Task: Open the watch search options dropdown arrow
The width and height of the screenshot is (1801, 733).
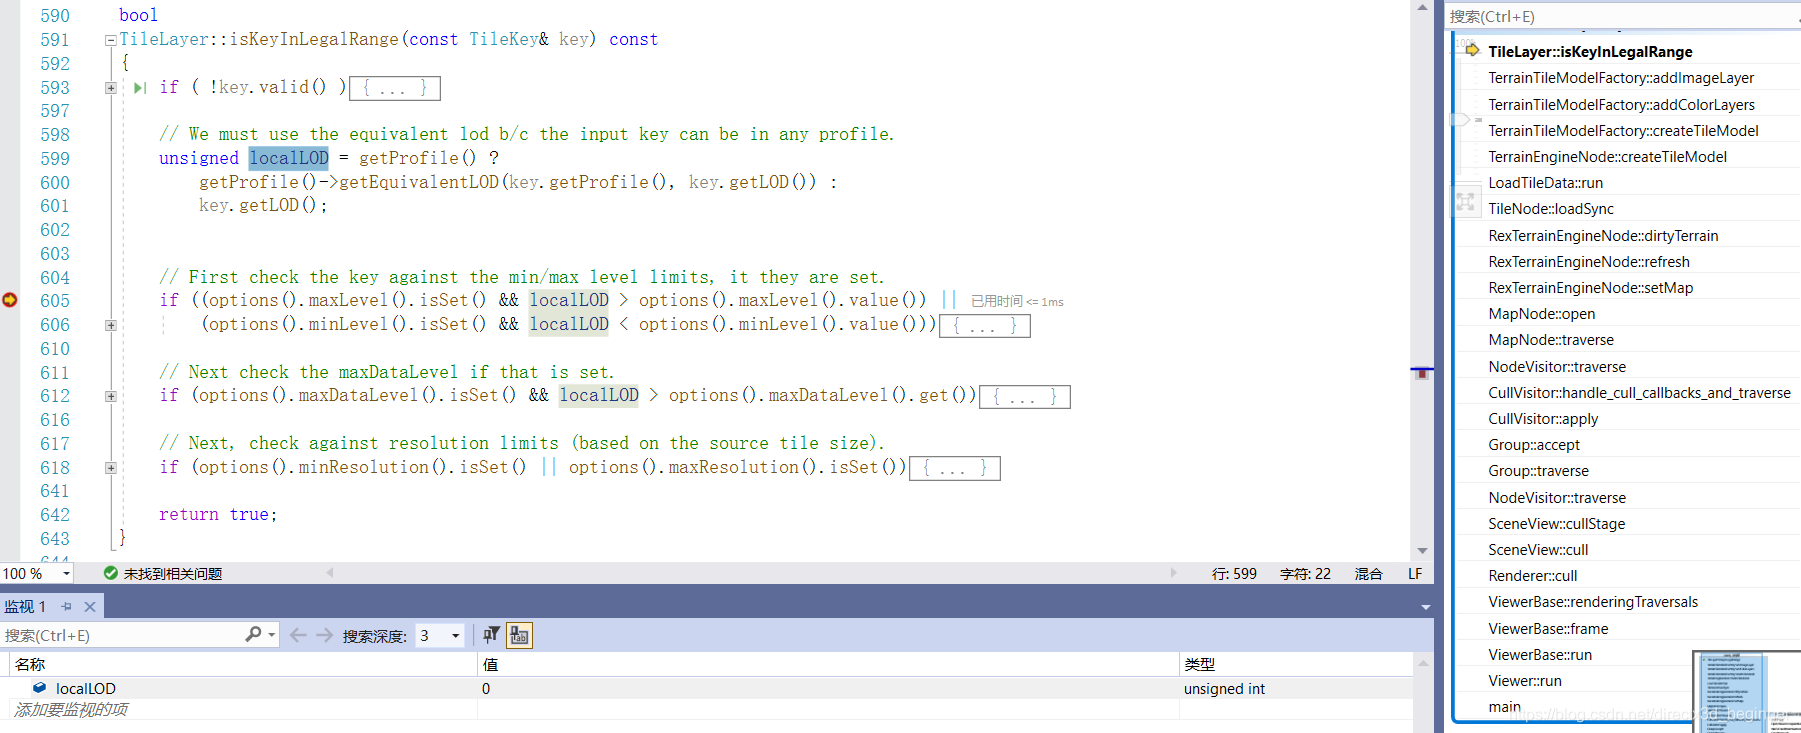Action: point(271,635)
